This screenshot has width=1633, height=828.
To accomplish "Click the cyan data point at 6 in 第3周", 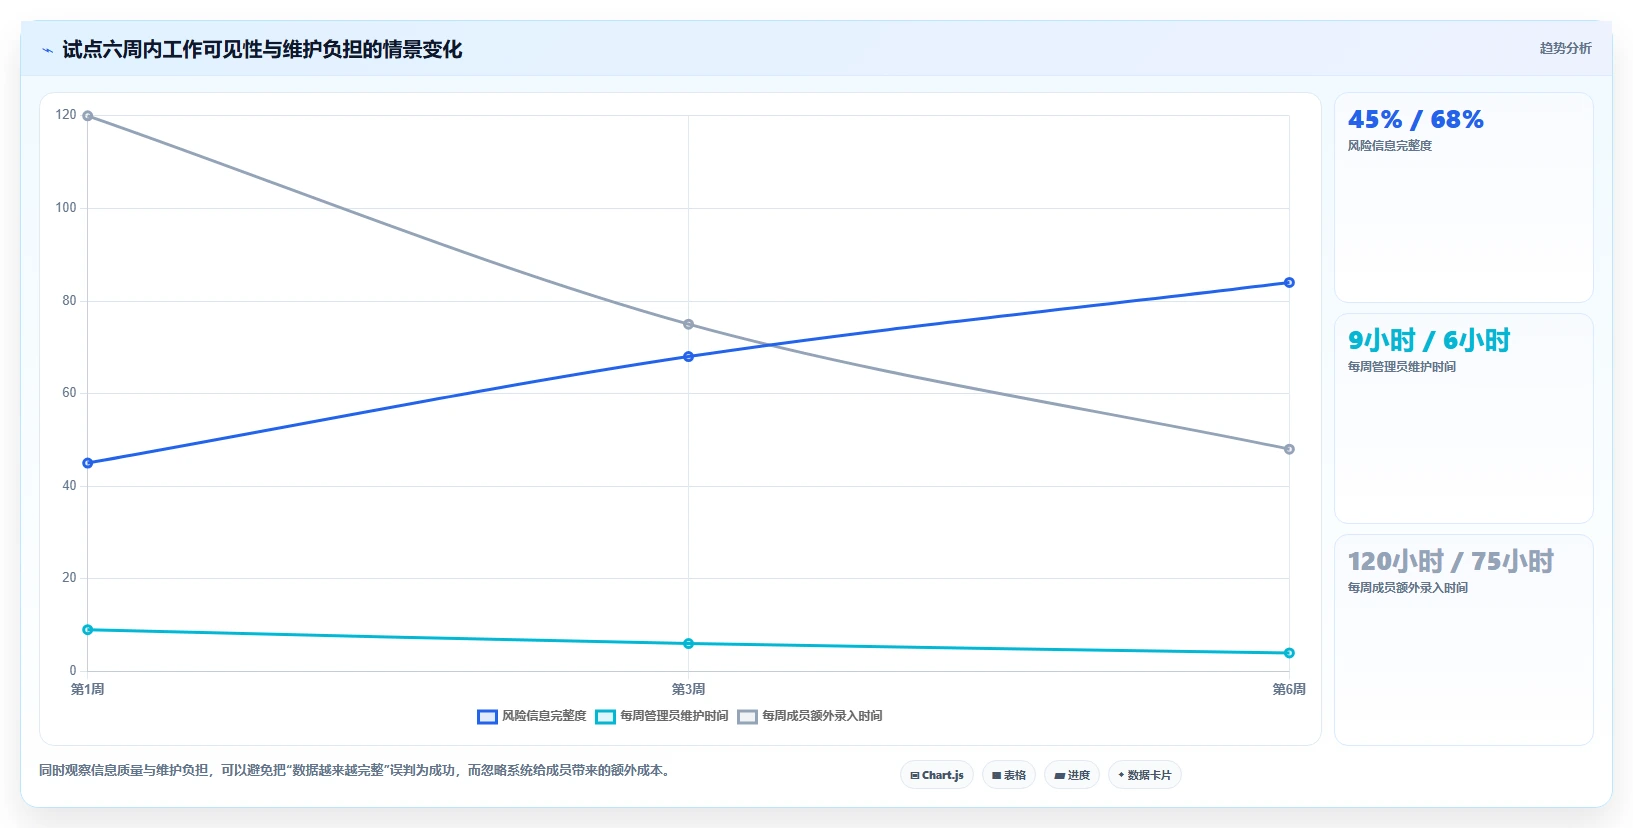I will [x=688, y=643].
